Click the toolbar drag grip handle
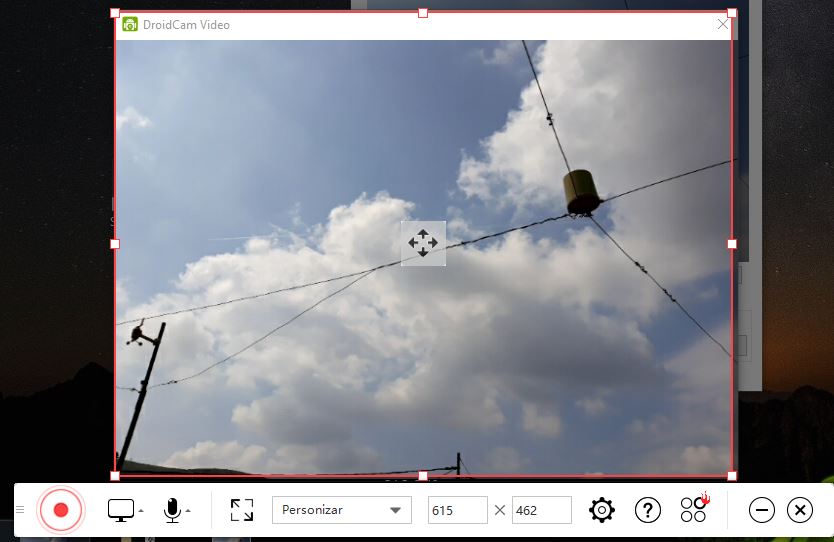Screen dimensions: 834x542 [20, 510]
